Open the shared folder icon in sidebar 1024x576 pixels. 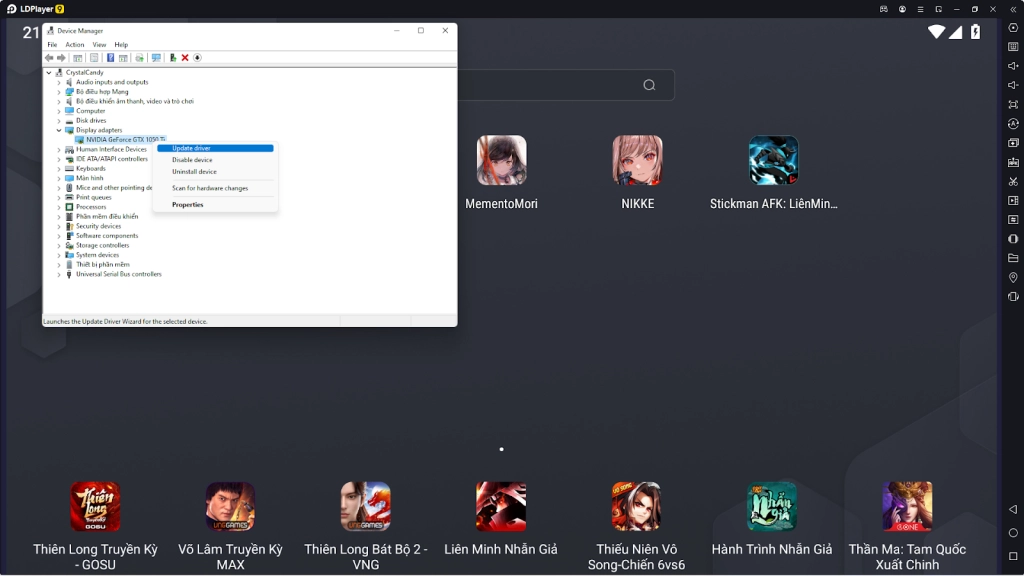(x=1013, y=258)
